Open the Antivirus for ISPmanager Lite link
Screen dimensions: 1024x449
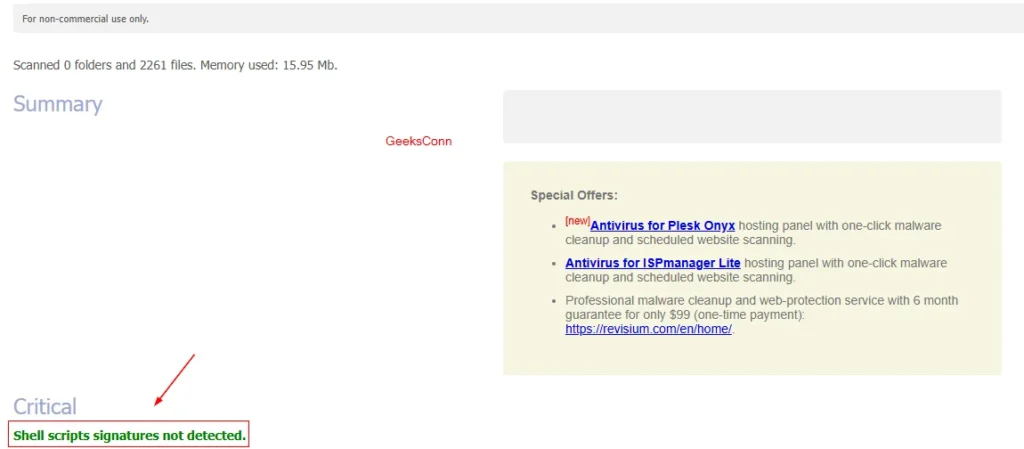pos(651,263)
